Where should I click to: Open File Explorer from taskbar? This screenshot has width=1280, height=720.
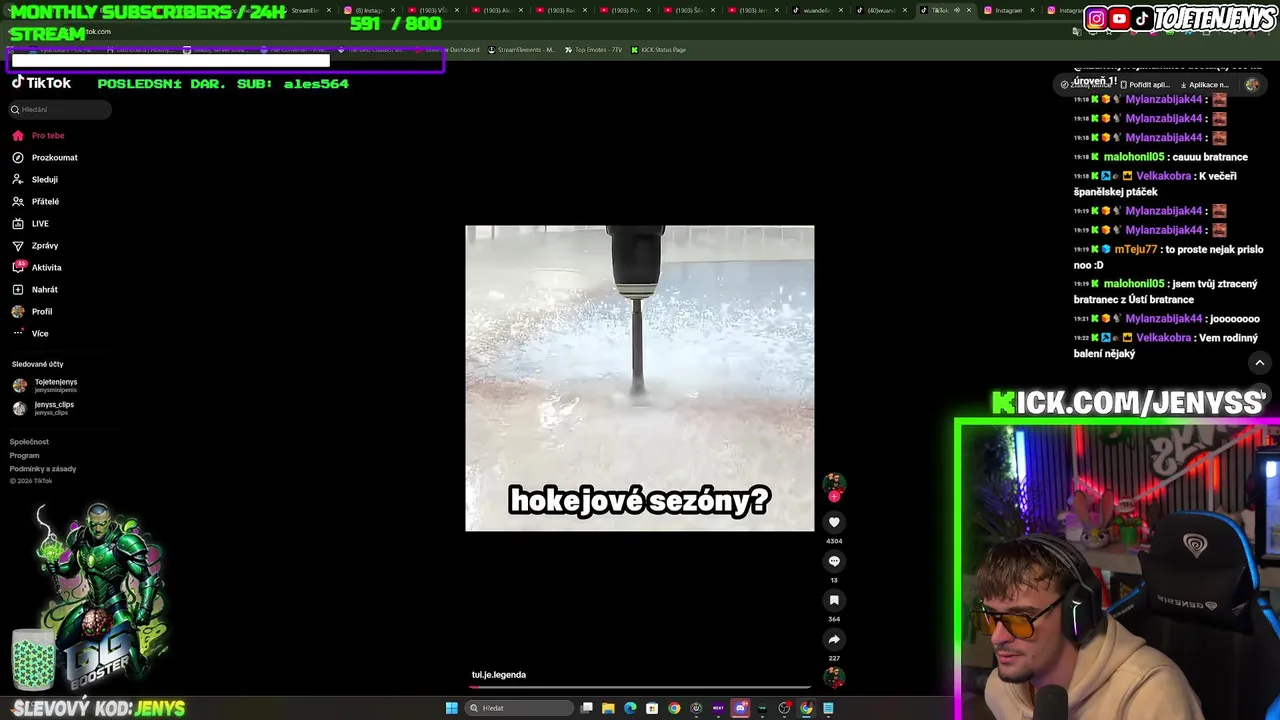[x=608, y=708]
